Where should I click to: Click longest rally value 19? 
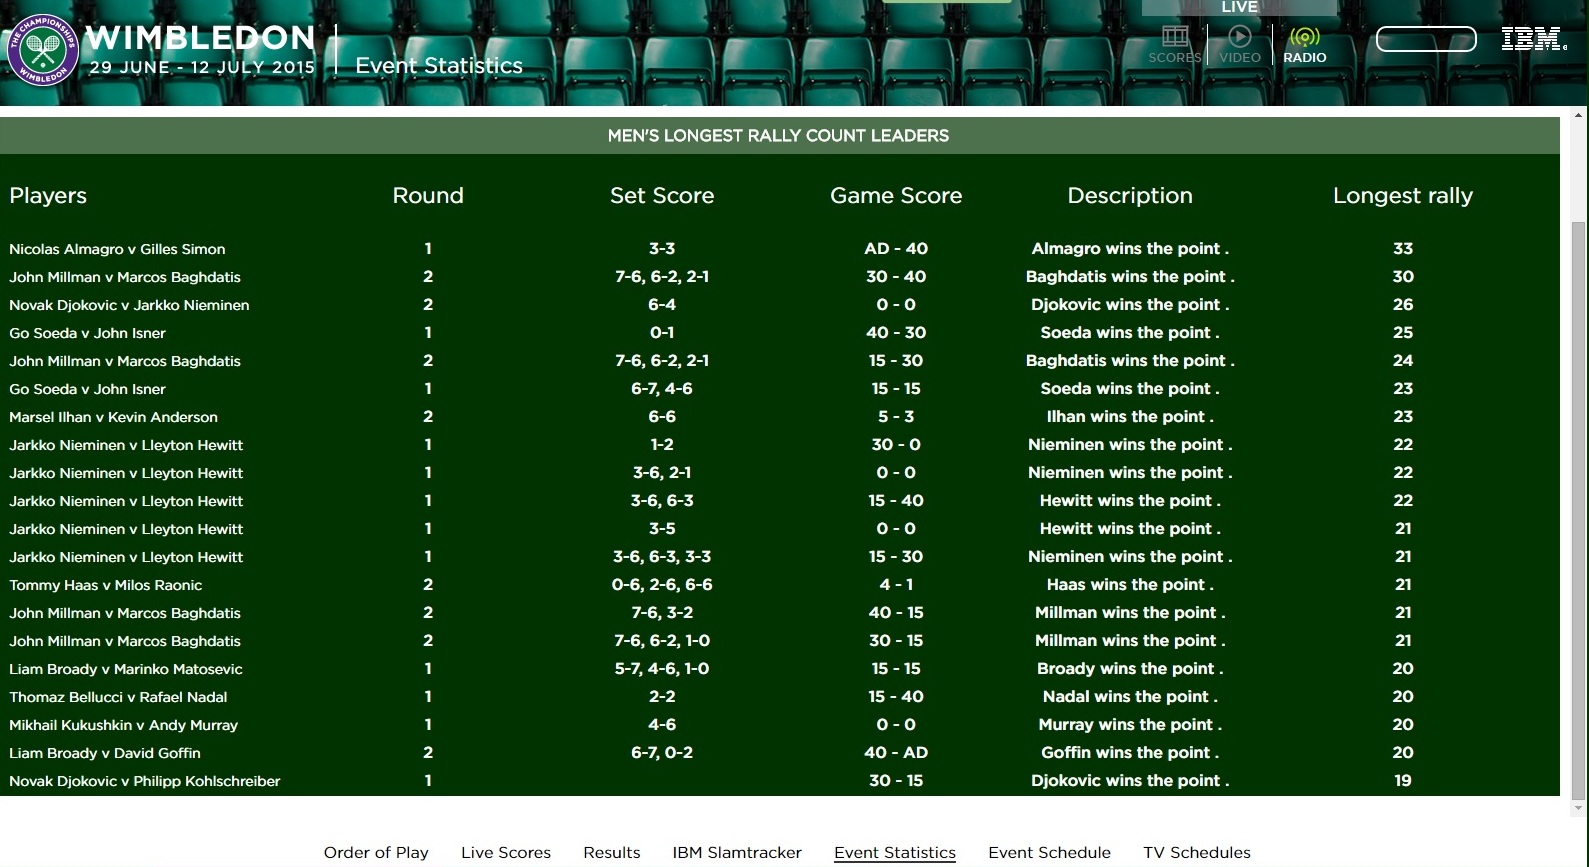(1403, 781)
